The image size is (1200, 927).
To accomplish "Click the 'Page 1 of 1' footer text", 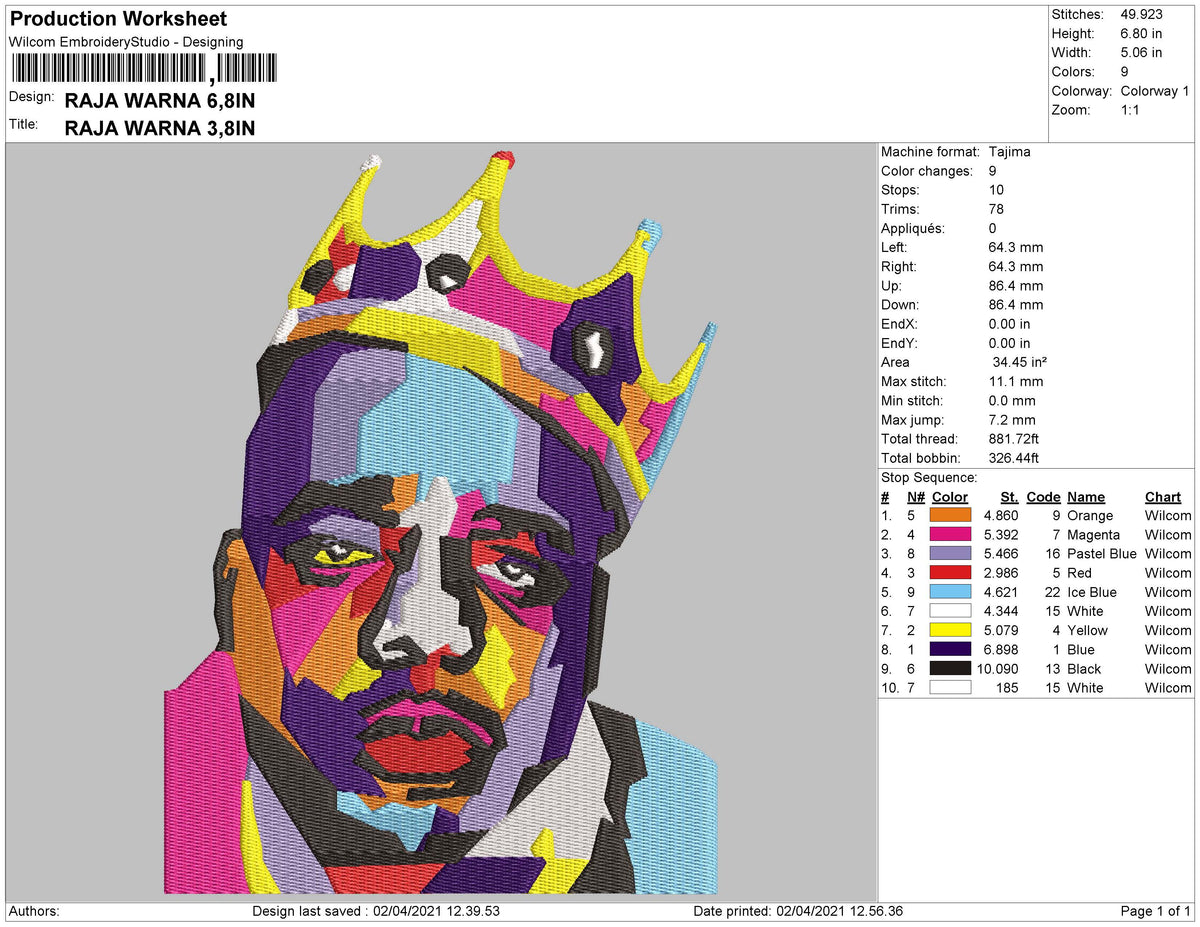I will [x=1155, y=911].
